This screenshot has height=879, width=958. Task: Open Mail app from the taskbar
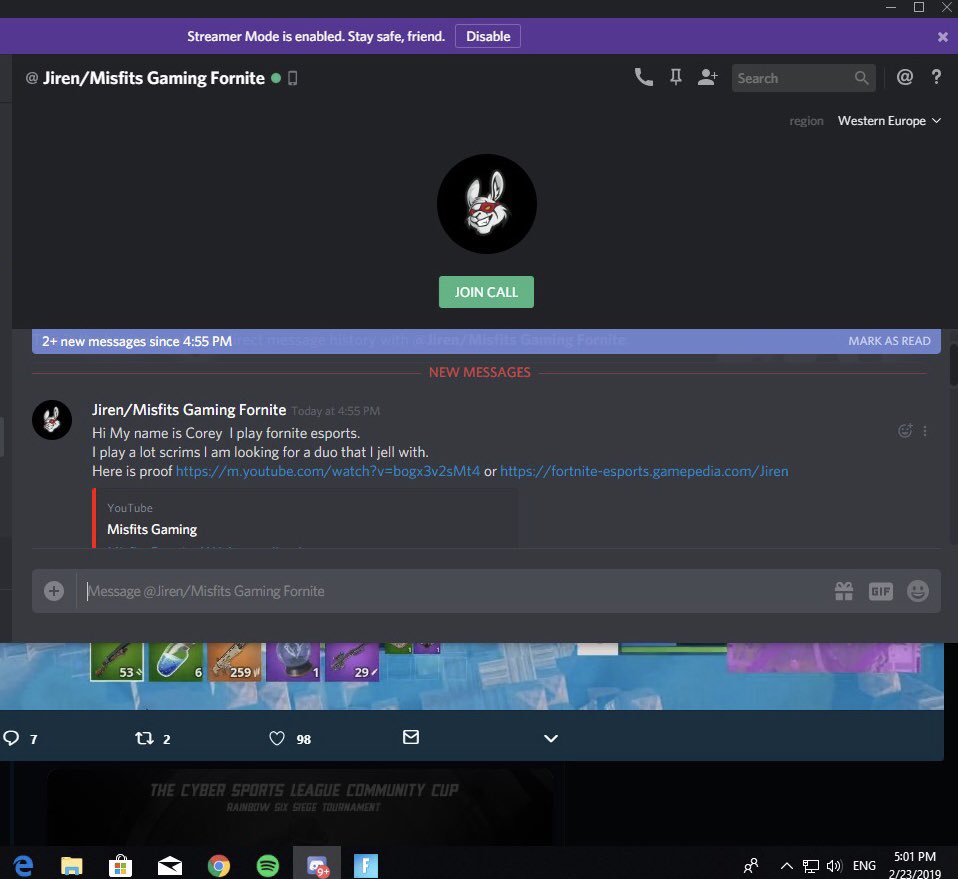169,866
